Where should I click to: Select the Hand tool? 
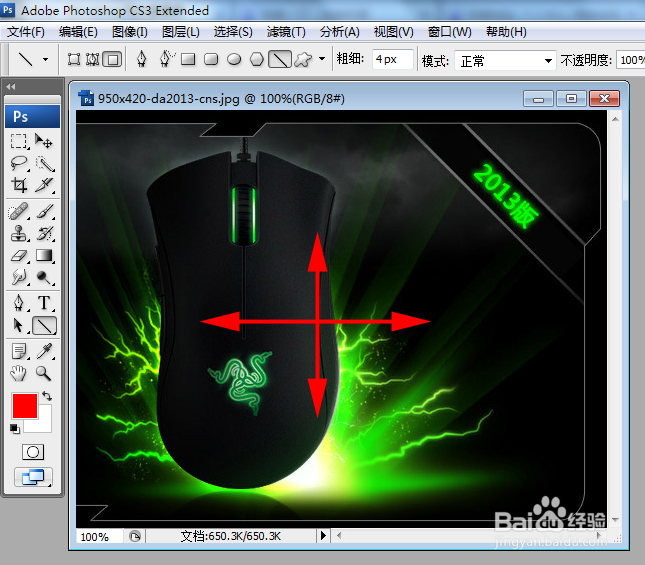[x=19, y=373]
